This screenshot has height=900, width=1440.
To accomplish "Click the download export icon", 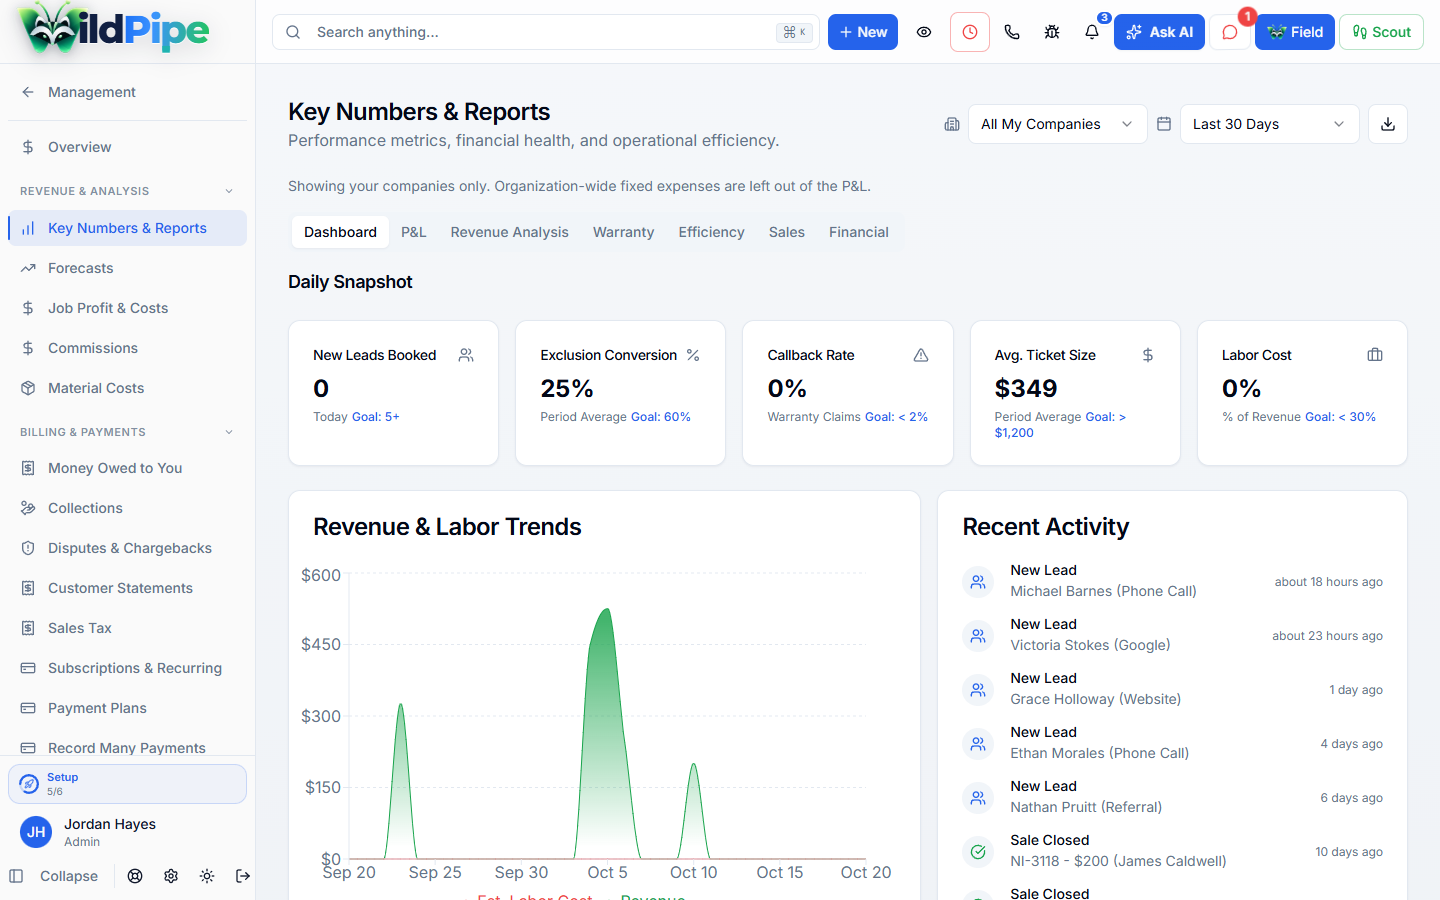I will point(1388,124).
